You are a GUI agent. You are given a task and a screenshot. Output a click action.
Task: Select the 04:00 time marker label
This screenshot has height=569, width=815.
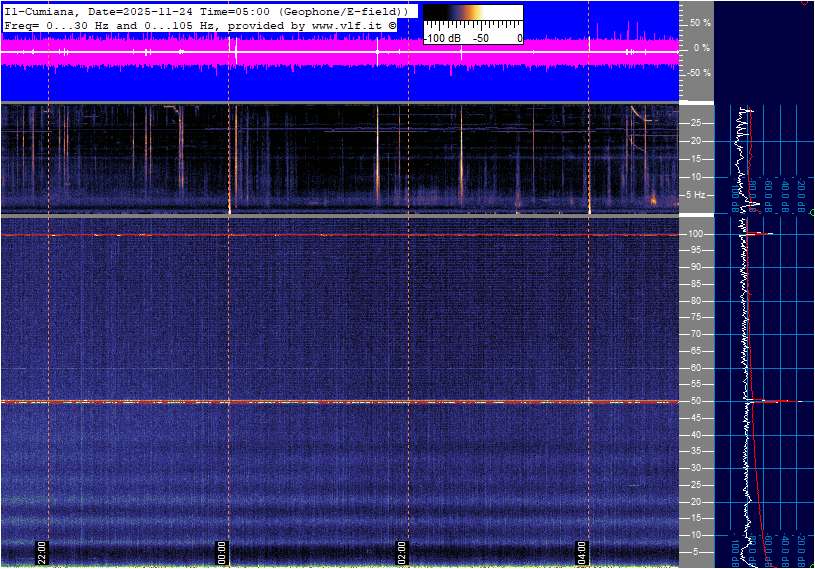click(582, 552)
